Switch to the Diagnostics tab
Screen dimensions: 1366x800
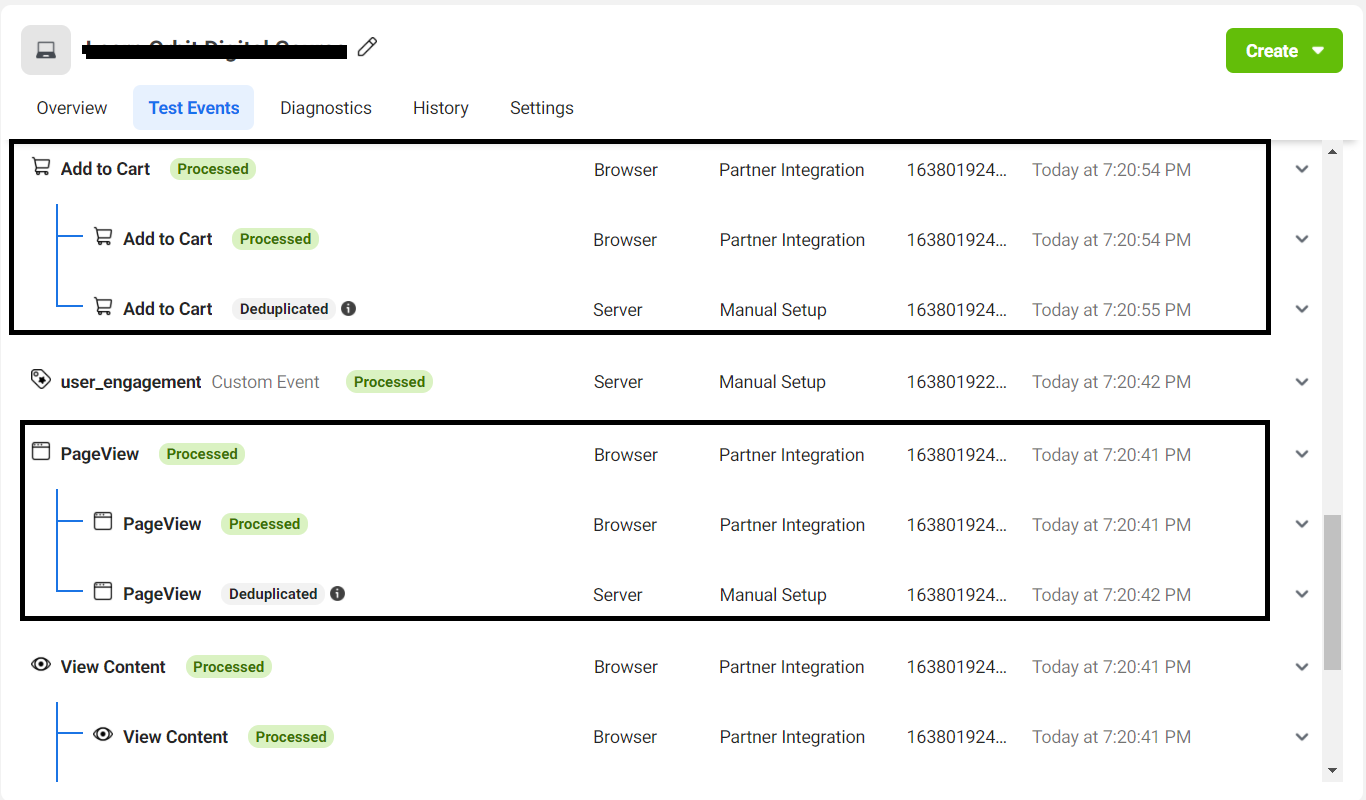pos(326,108)
